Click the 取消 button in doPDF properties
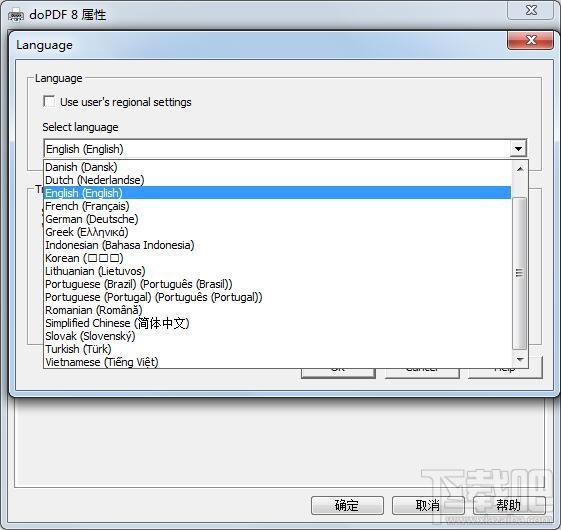The height and width of the screenshot is (530, 561). pyautogui.click(x=428, y=505)
